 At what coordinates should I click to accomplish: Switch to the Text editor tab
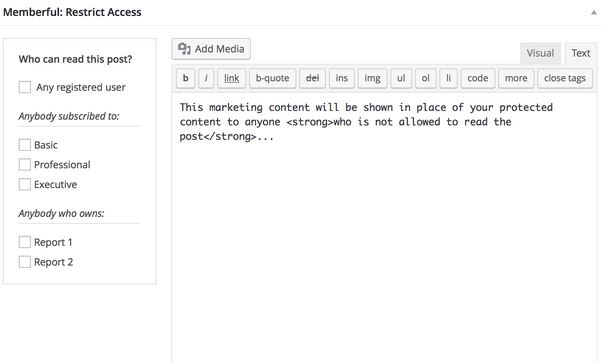[x=581, y=53]
